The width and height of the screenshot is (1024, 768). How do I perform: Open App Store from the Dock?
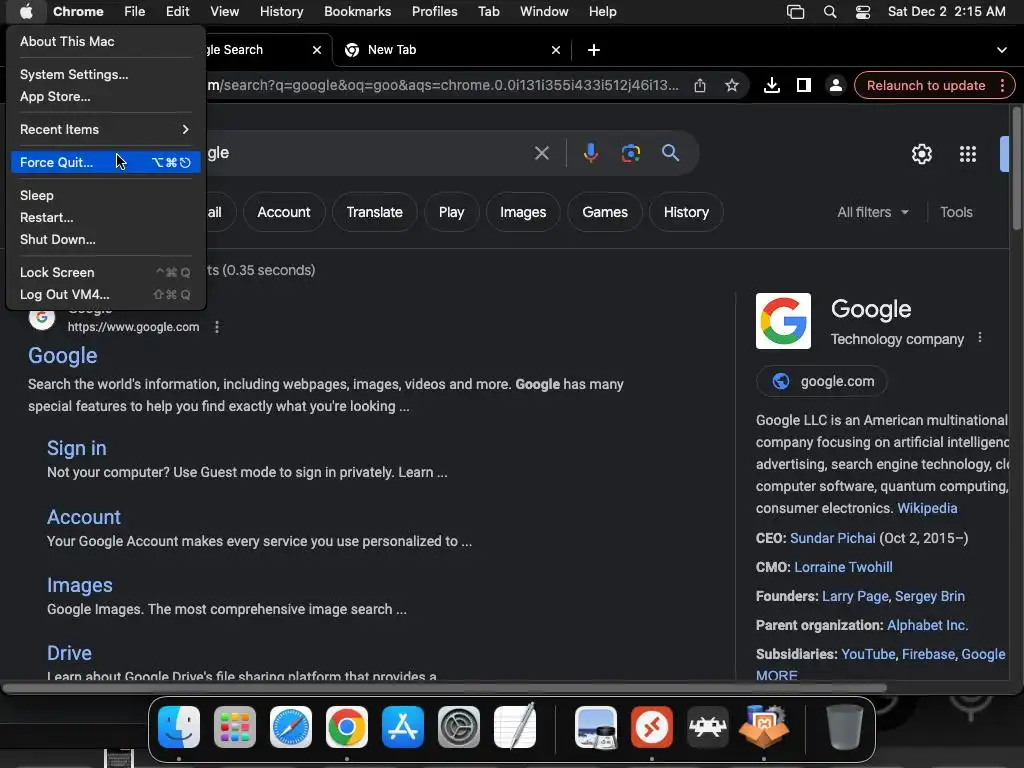(402, 727)
